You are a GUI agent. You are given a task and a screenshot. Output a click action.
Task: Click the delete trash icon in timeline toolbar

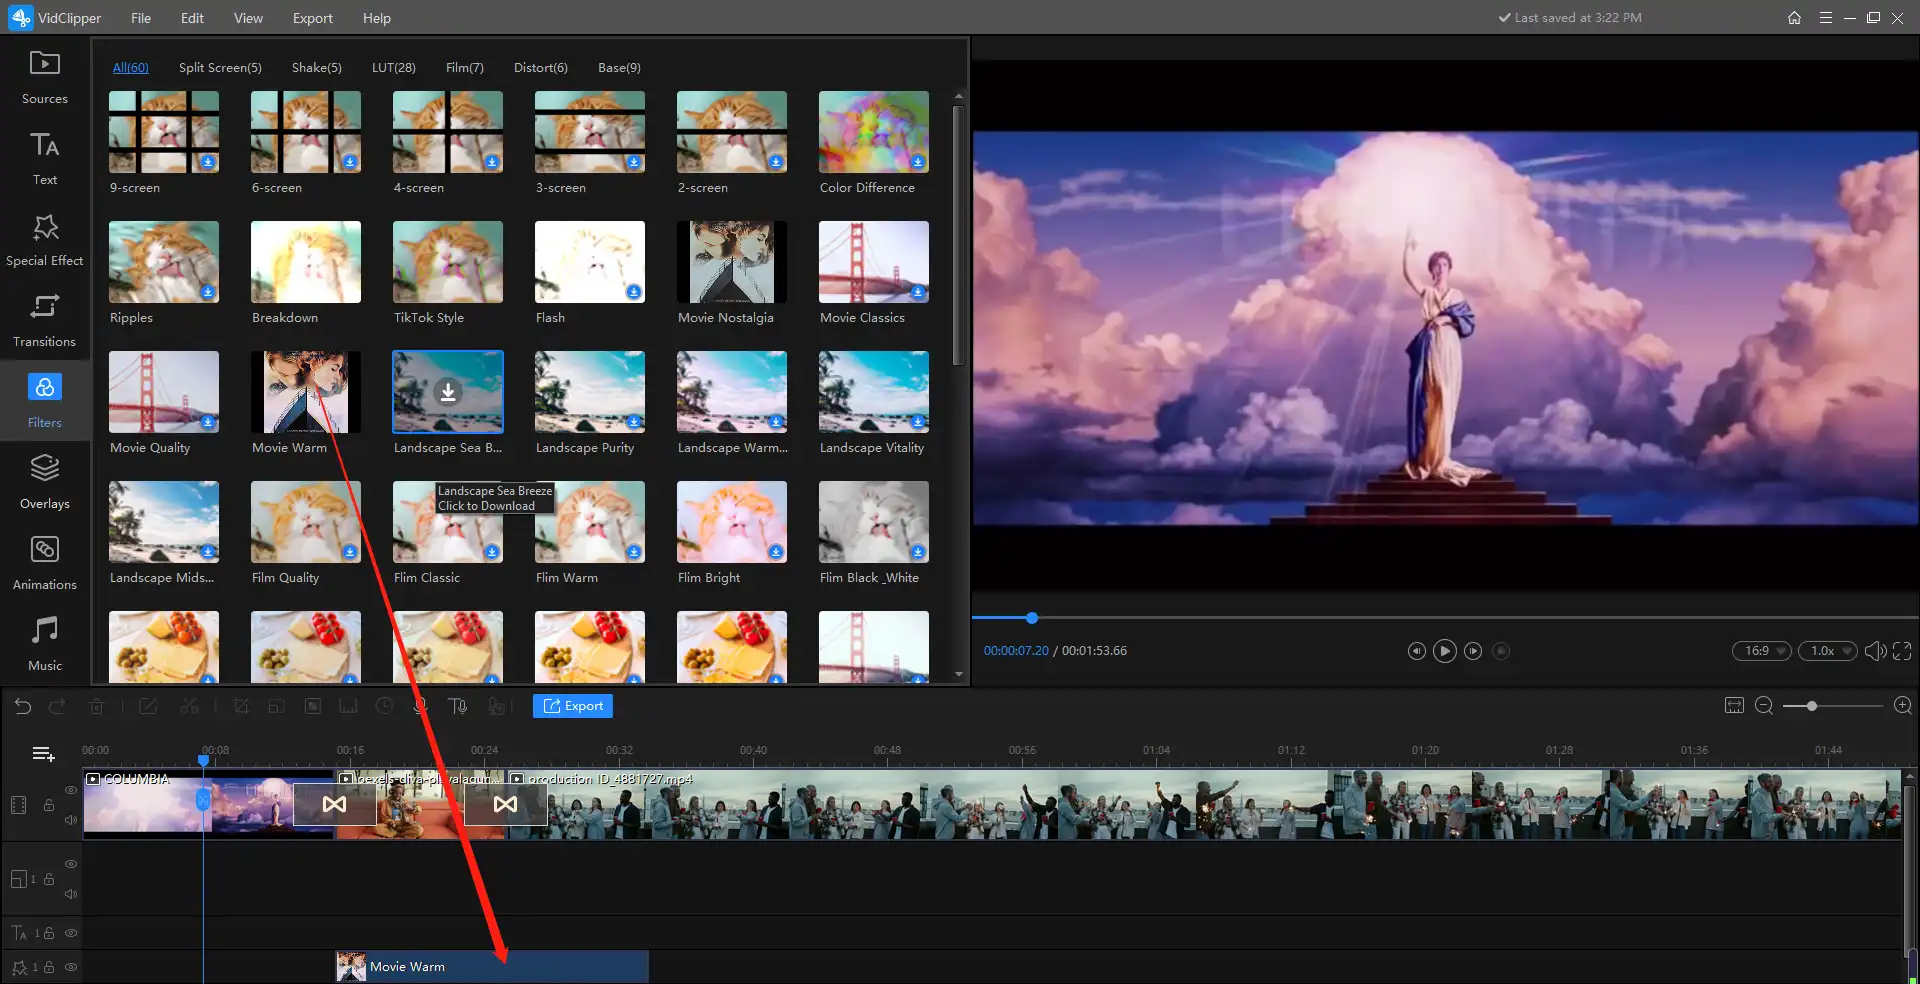coord(96,706)
